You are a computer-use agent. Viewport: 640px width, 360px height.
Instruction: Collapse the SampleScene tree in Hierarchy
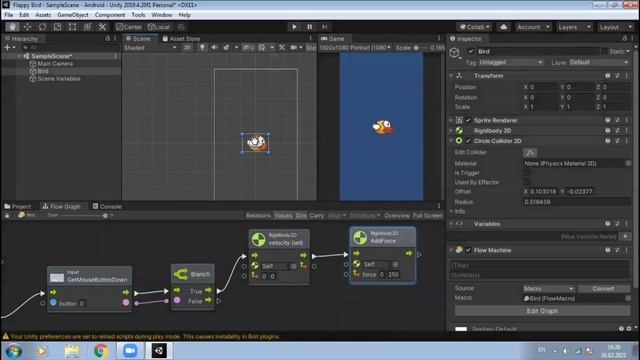19,56
